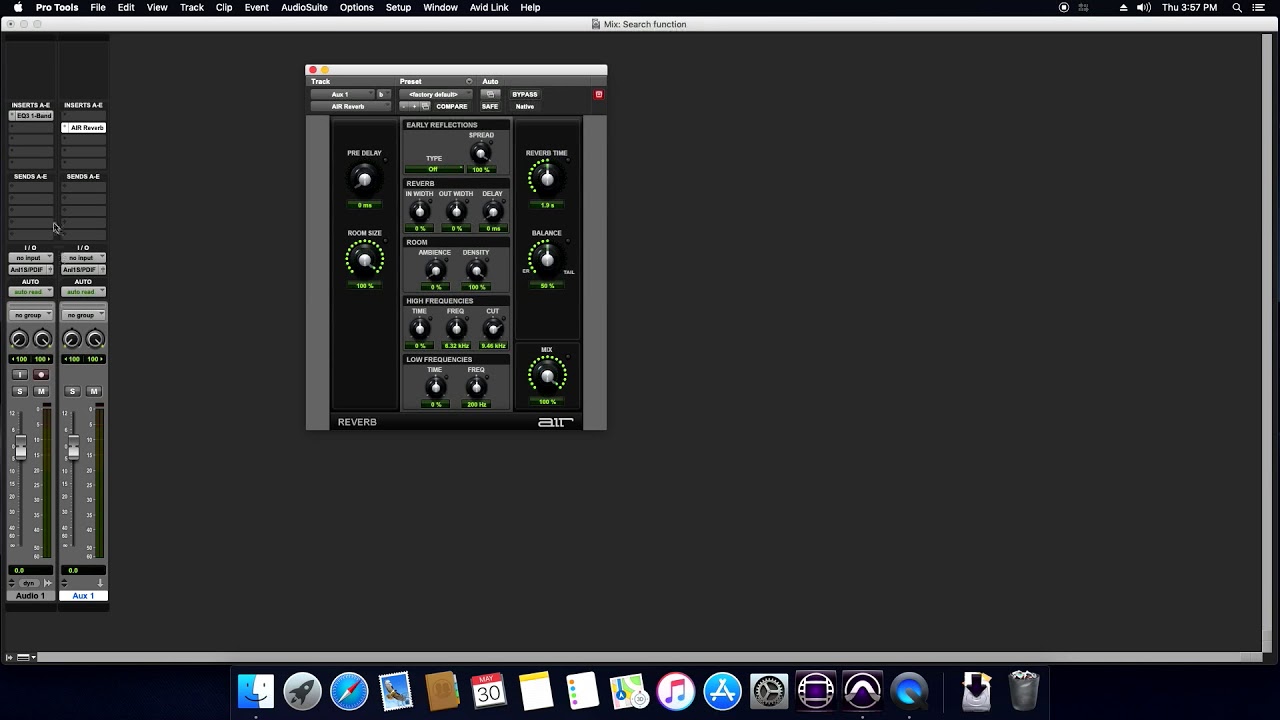Open the Preset section round menu button
Viewport: 1280px width, 720px height.
click(469, 81)
